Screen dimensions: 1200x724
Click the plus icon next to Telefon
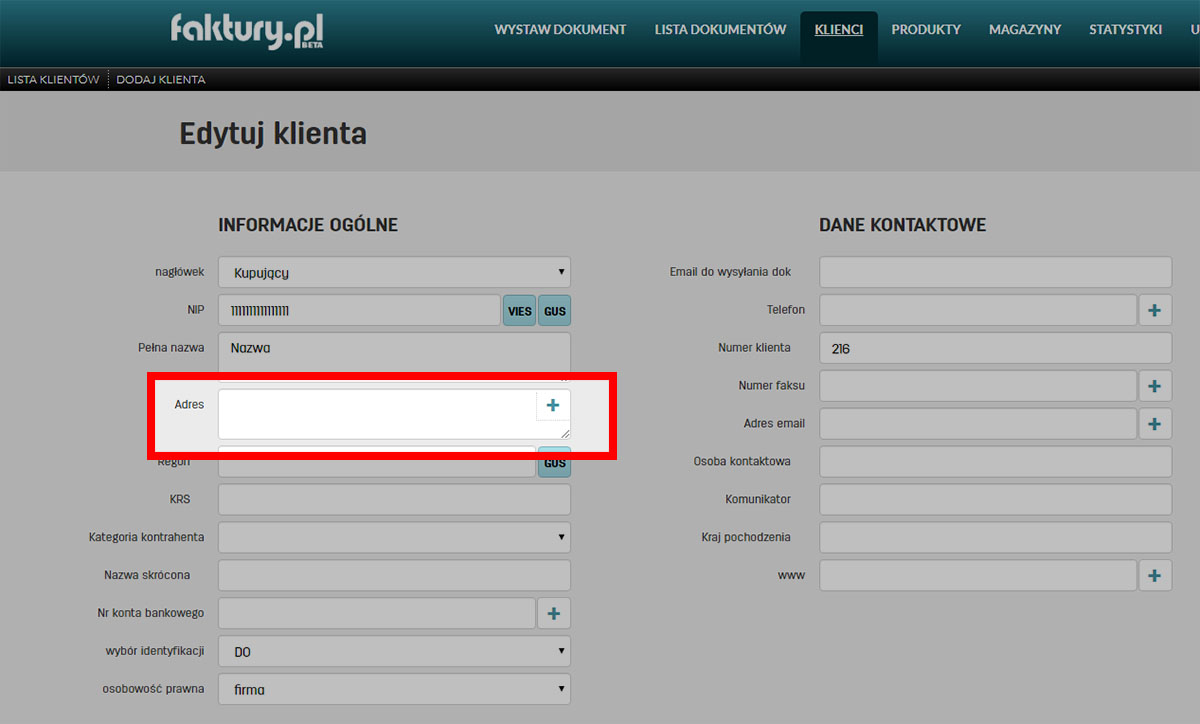[x=1154, y=310]
